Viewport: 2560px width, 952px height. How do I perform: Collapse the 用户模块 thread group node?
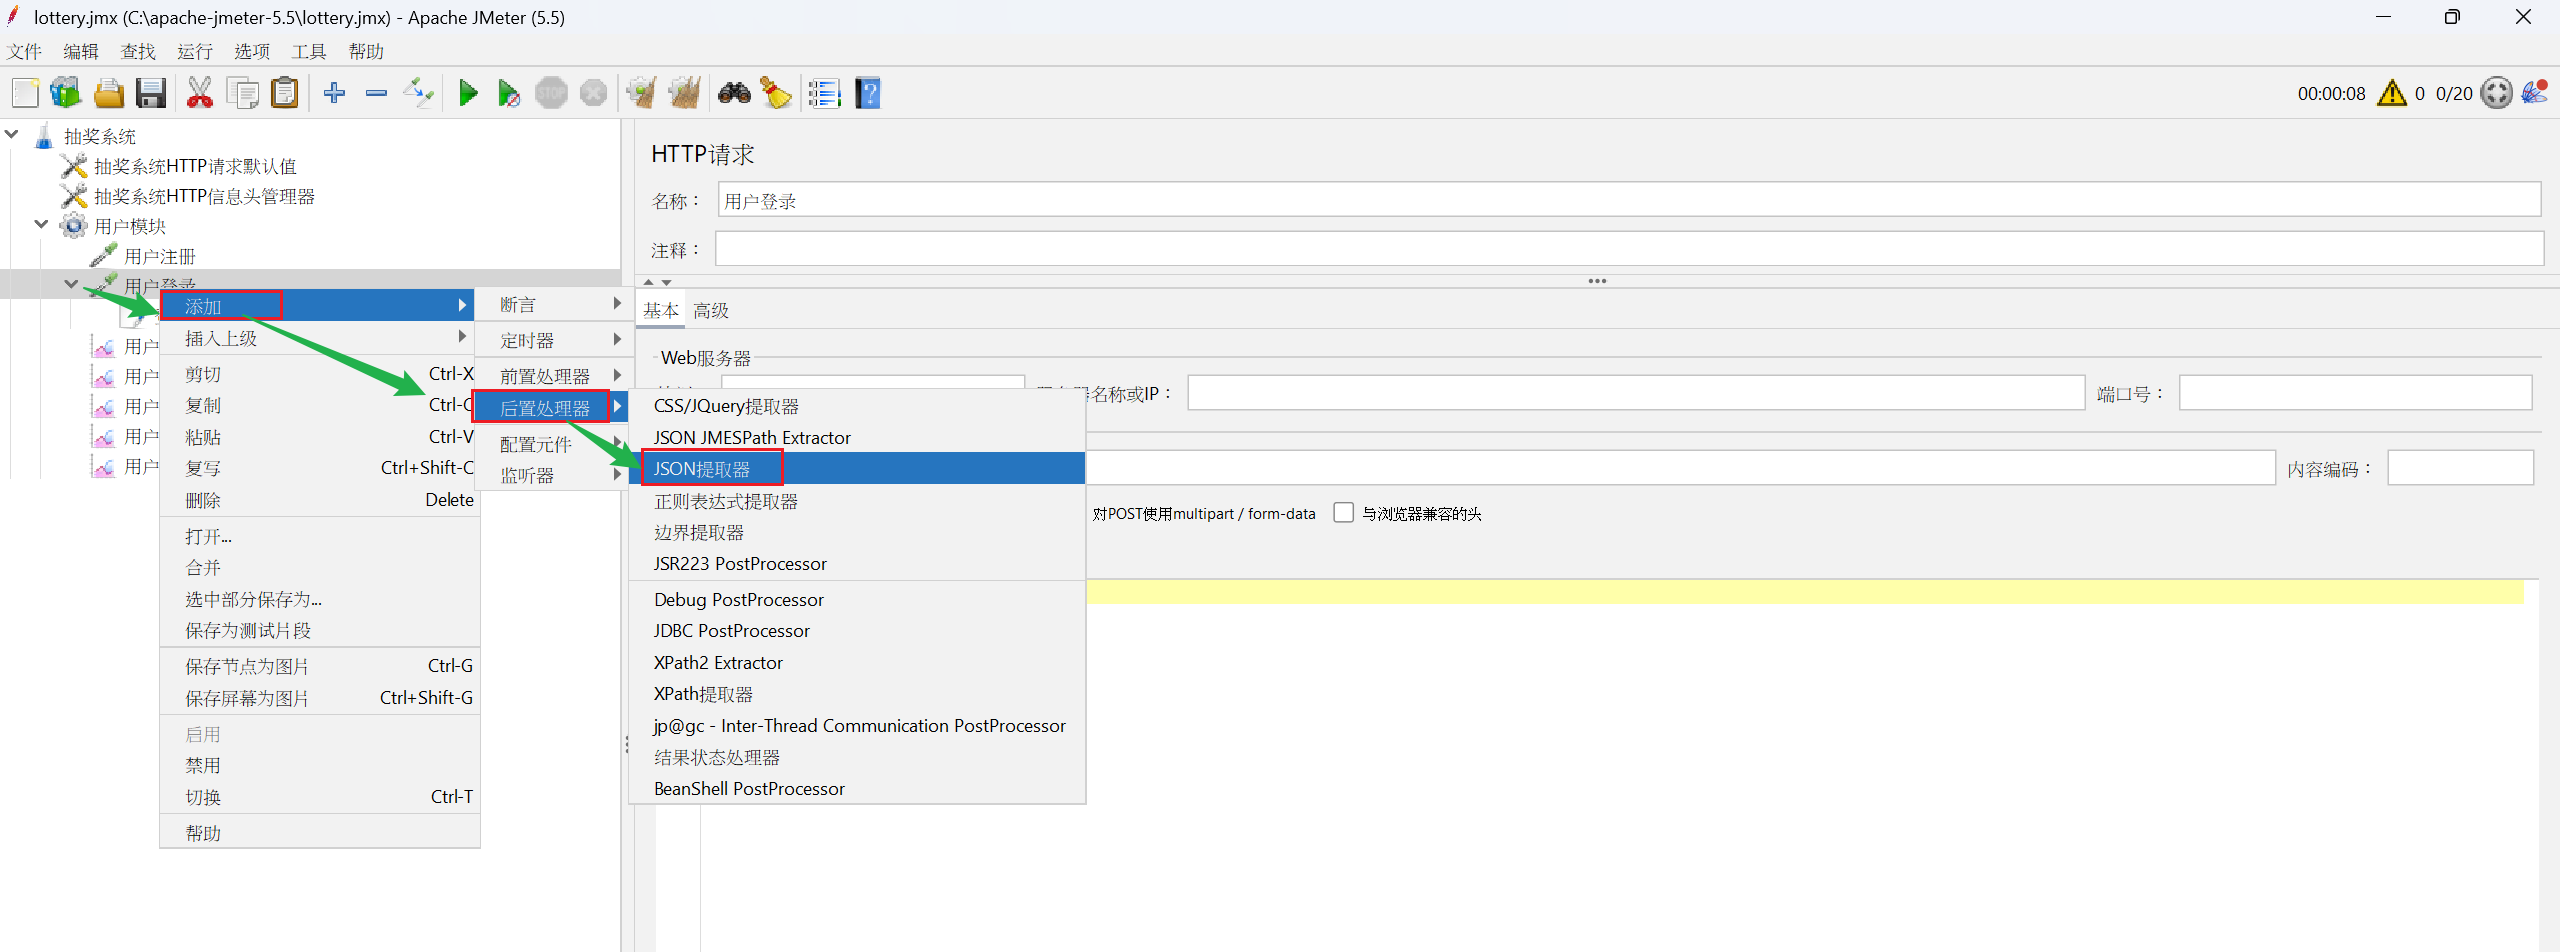41,224
